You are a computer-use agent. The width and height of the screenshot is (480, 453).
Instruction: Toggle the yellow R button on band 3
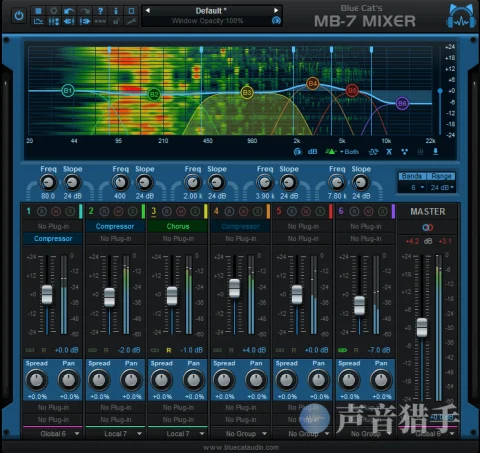pyautogui.click(x=169, y=350)
